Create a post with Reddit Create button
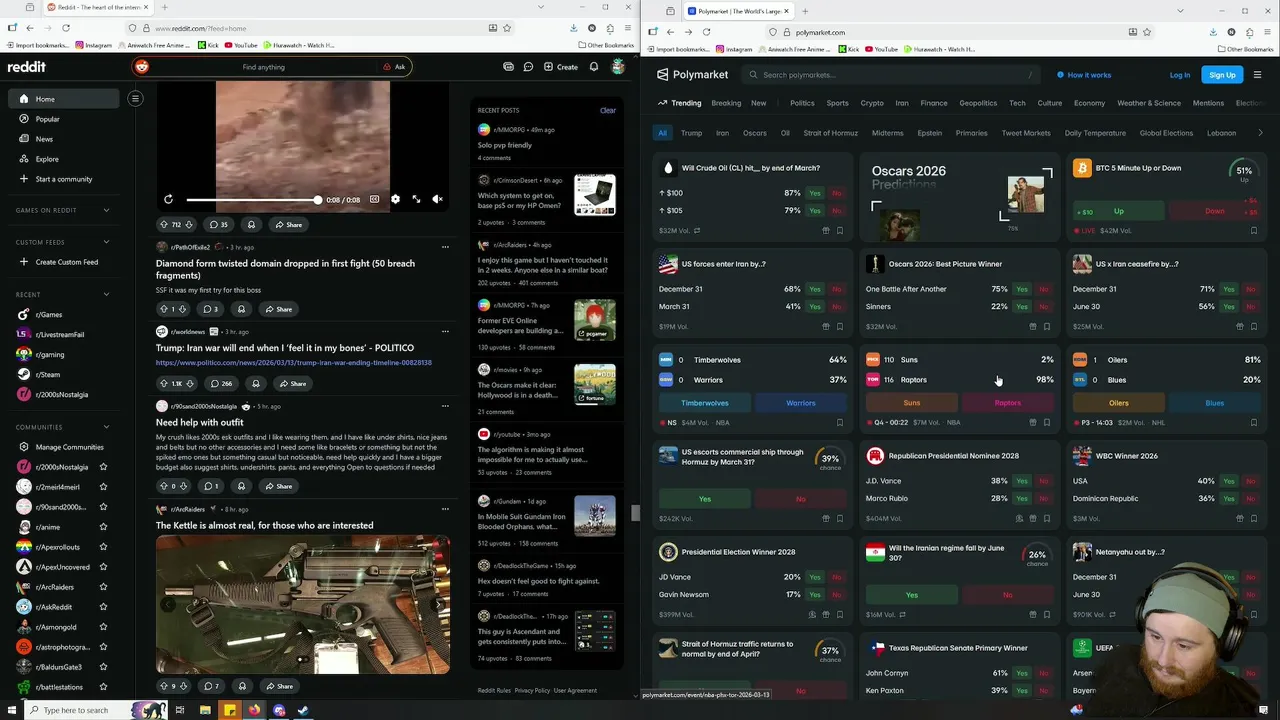The height and width of the screenshot is (720, 1280). 561,67
